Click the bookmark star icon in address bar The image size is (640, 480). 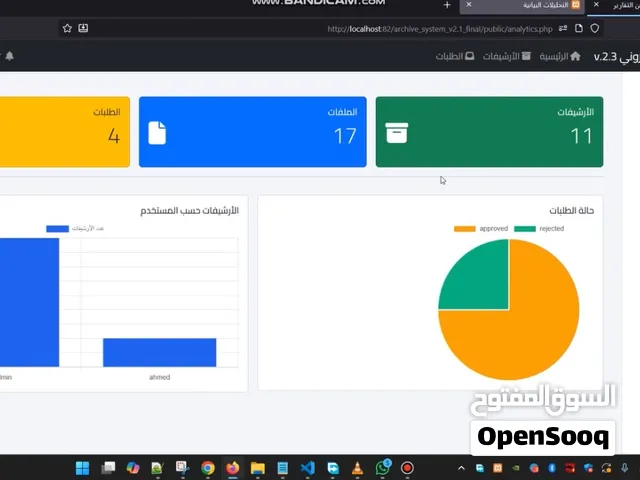67,28
